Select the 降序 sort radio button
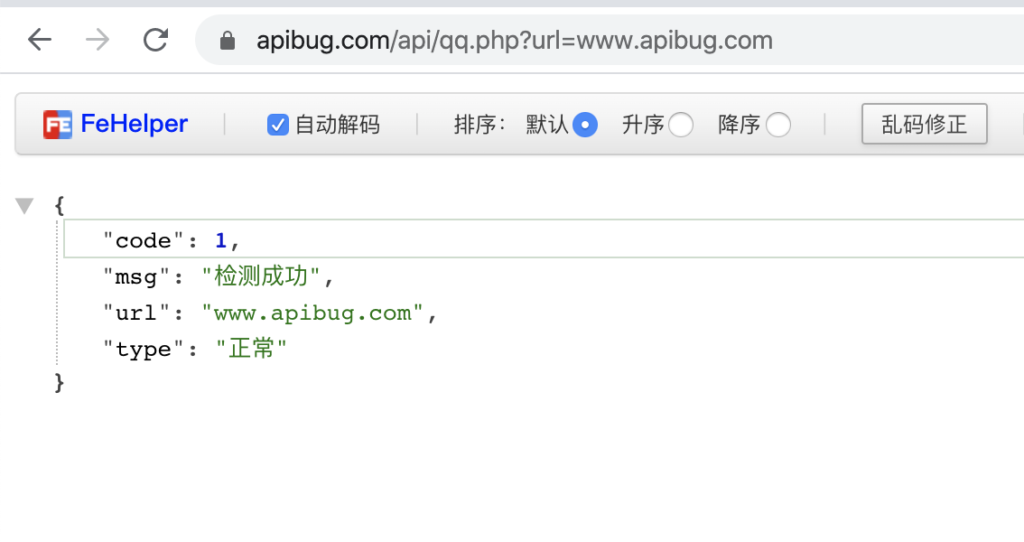The width and height of the screenshot is (1024, 542). (x=778, y=125)
